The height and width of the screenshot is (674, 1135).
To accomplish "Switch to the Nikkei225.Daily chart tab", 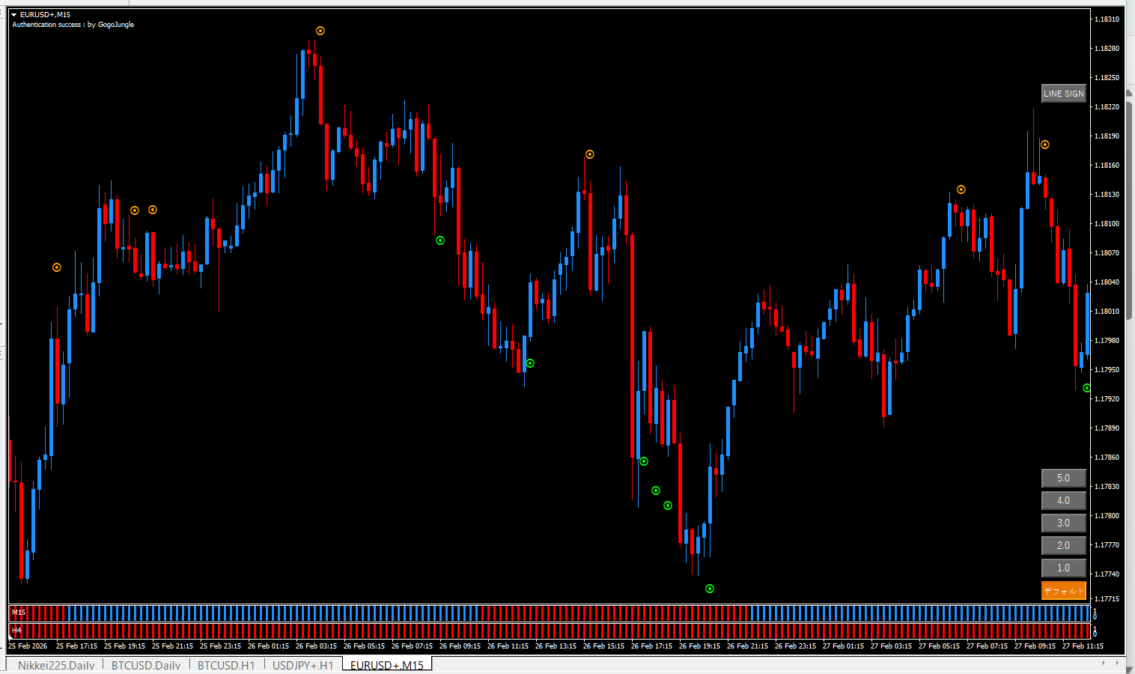I will coord(54,665).
